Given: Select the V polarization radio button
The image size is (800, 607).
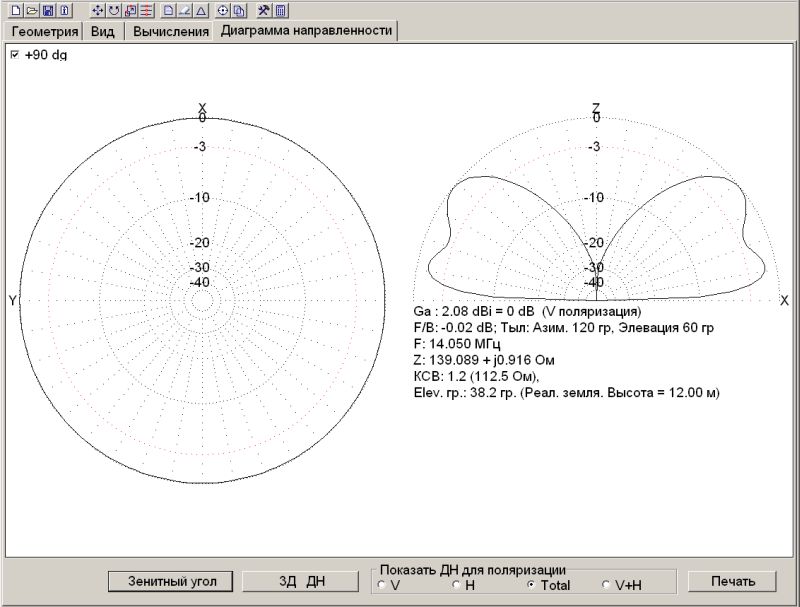Looking at the screenshot, I should (x=381, y=584).
